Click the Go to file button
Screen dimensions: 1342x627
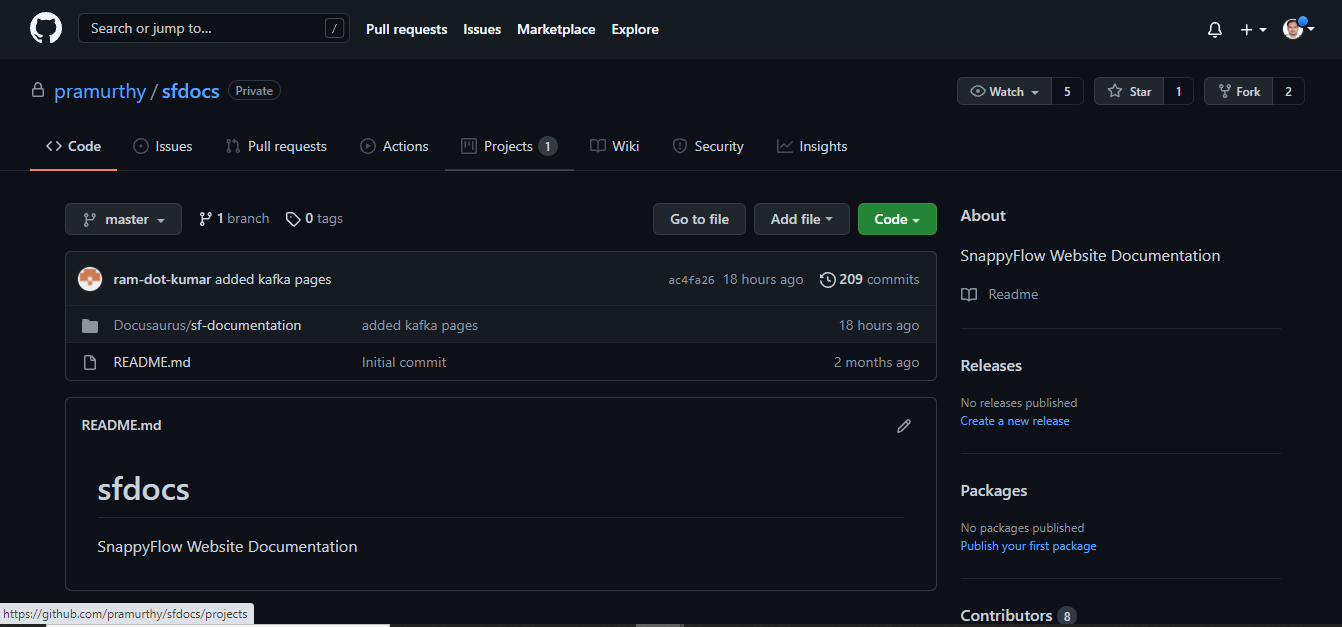point(699,220)
